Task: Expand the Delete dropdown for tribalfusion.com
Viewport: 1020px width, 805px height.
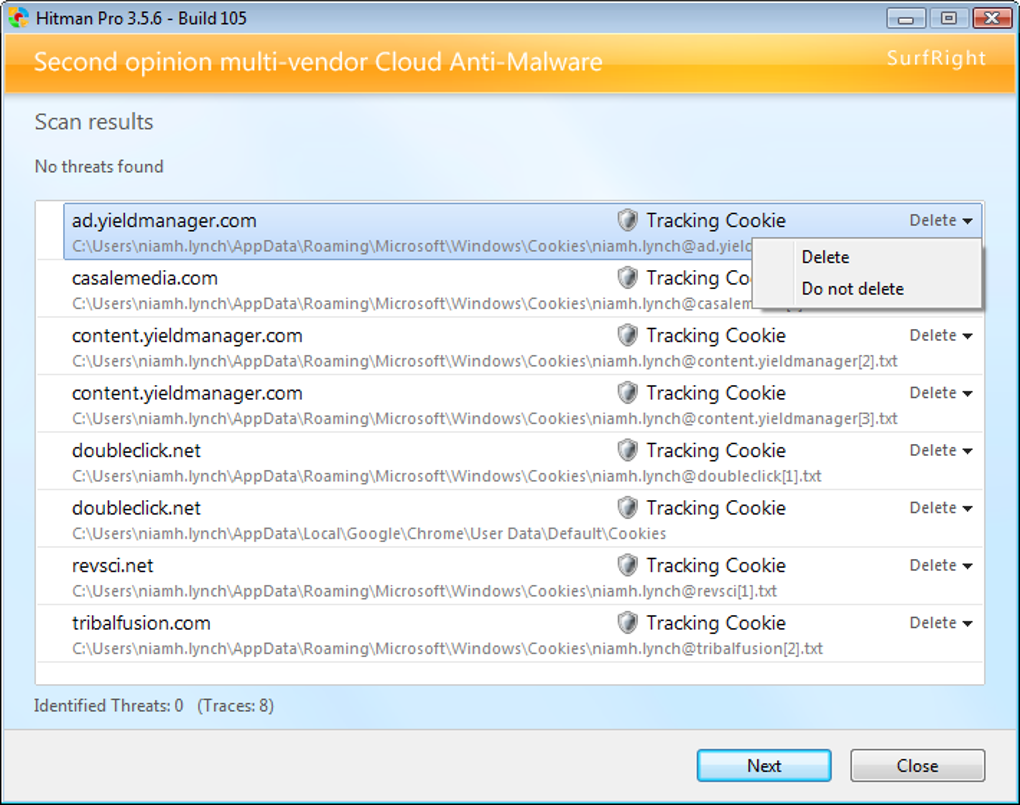Action: tap(940, 623)
